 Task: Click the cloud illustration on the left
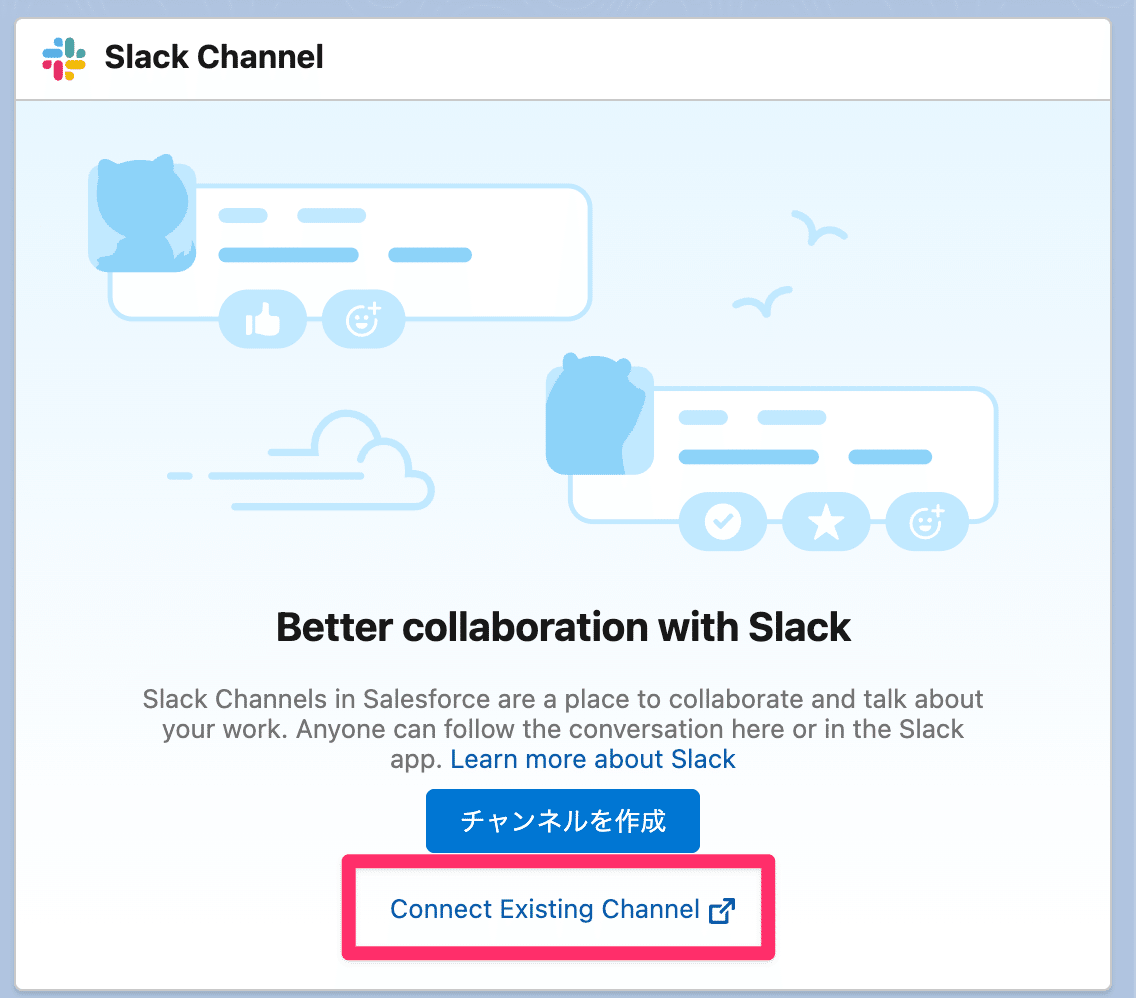[300, 460]
